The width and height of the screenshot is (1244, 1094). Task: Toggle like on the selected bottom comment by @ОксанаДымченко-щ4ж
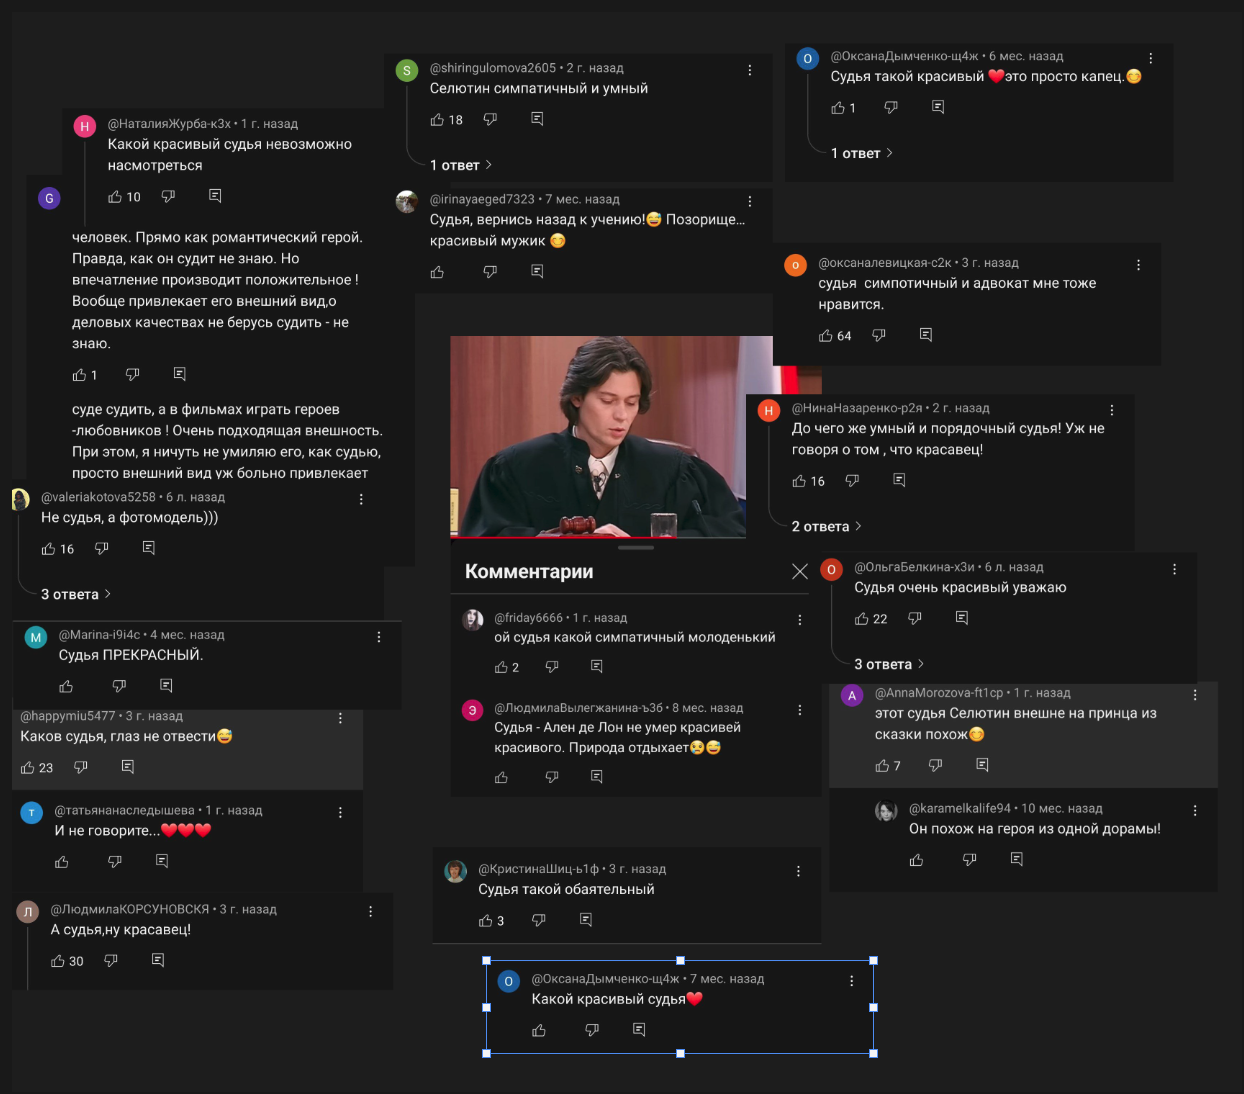click(539, 1030)
